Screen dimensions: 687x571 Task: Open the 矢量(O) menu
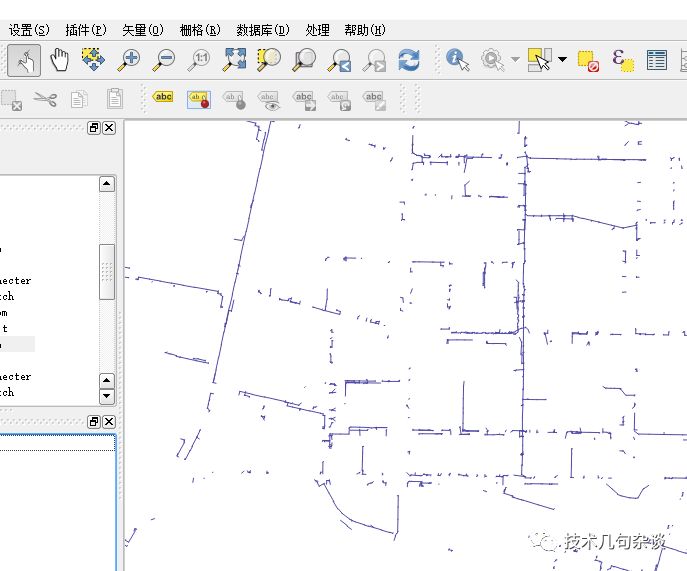coord(143,30)
